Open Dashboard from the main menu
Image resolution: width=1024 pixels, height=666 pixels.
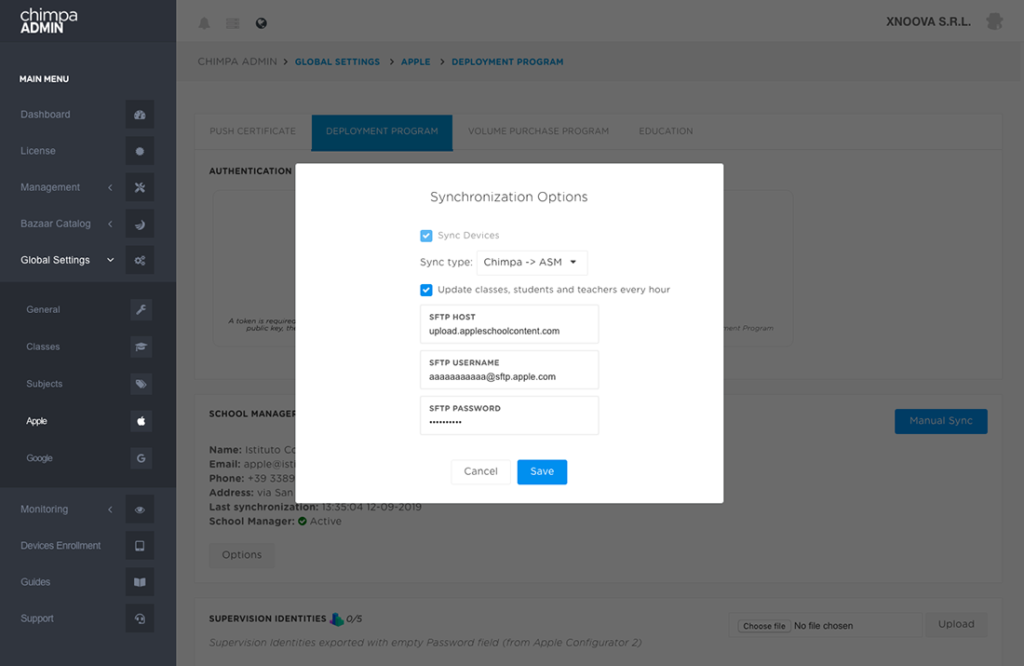coord(45,114)
